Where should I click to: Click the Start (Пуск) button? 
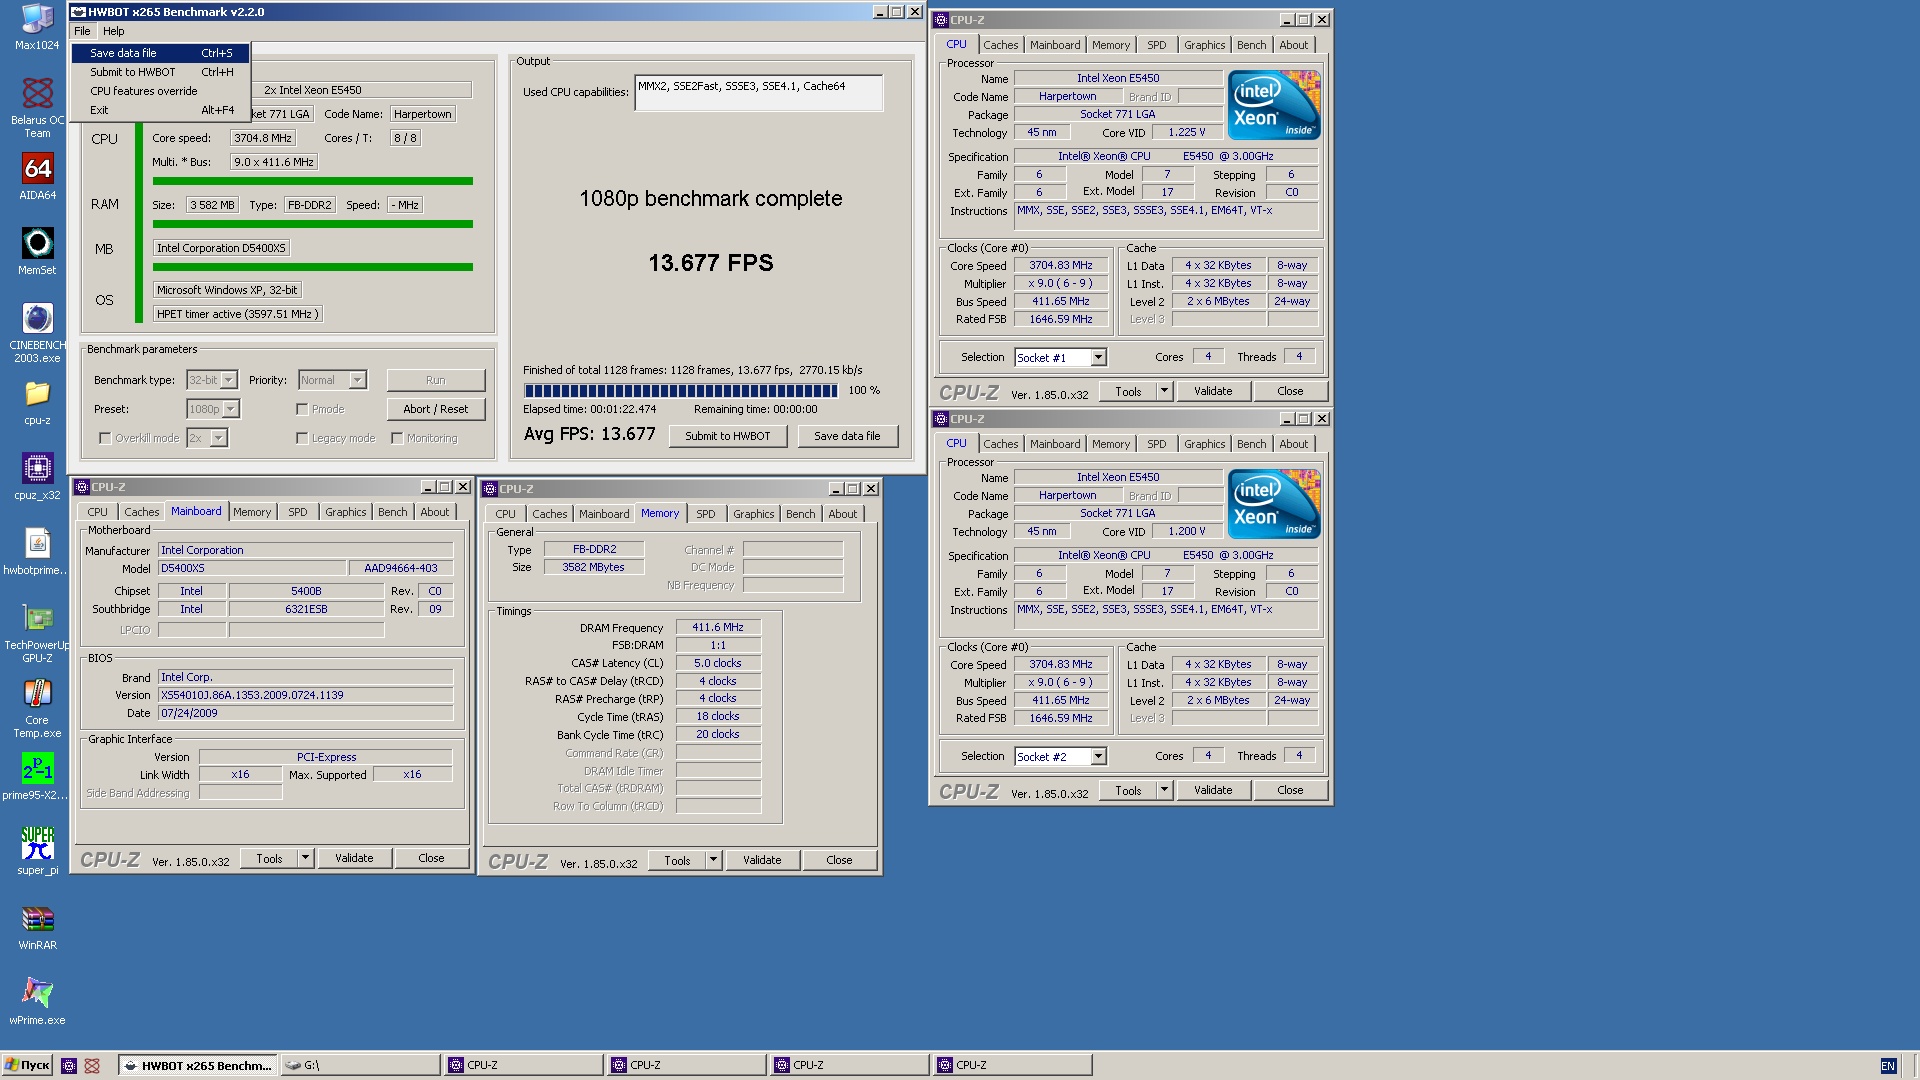click(27, 1065)
